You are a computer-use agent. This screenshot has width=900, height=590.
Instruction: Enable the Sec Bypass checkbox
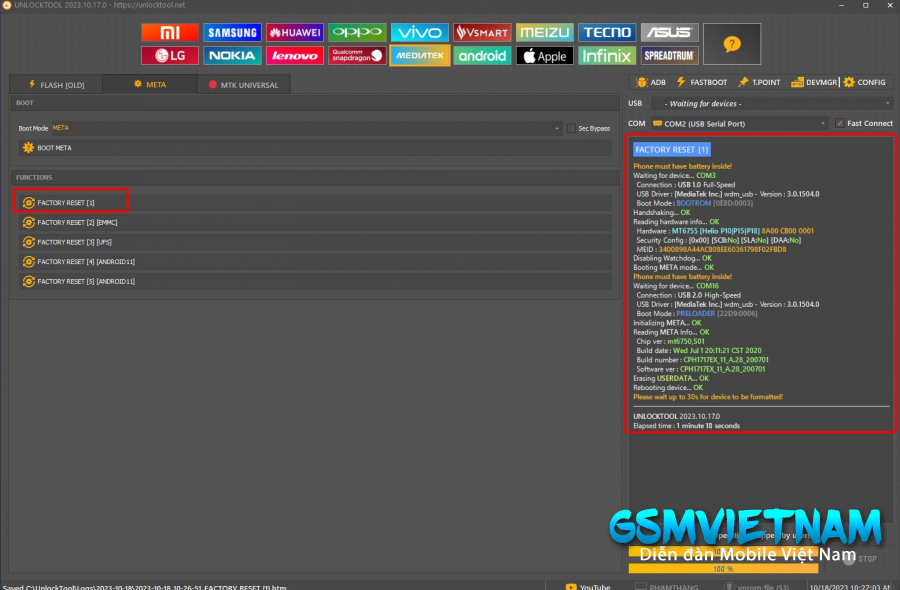(x=571, y=129)
